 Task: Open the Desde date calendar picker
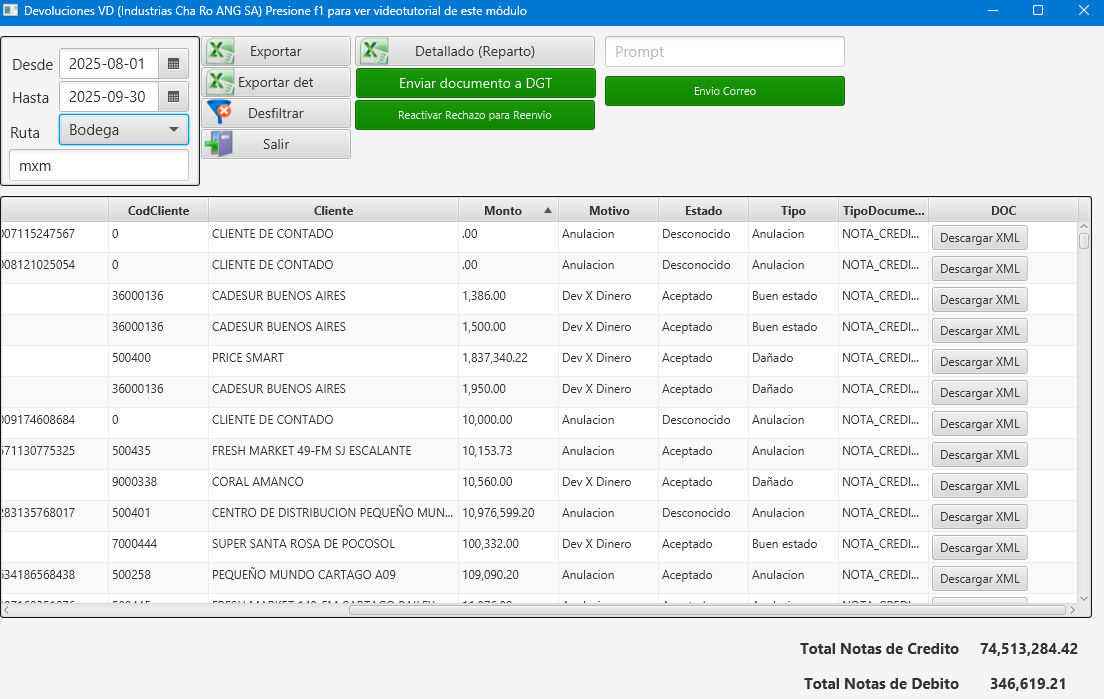point(174,64)
